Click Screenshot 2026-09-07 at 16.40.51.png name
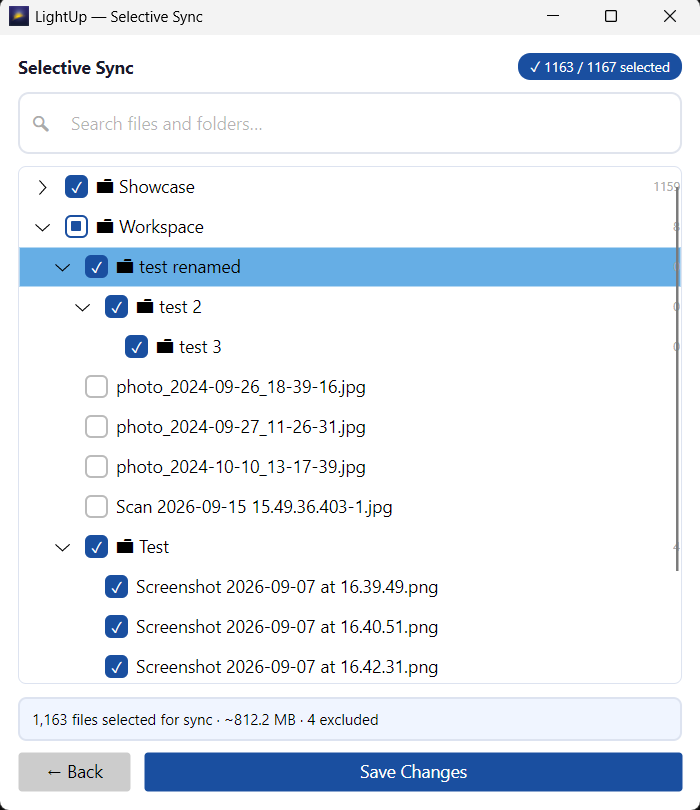Image resolution: width=700 pixels, height=810 pixels. click(x=287, y=627)
